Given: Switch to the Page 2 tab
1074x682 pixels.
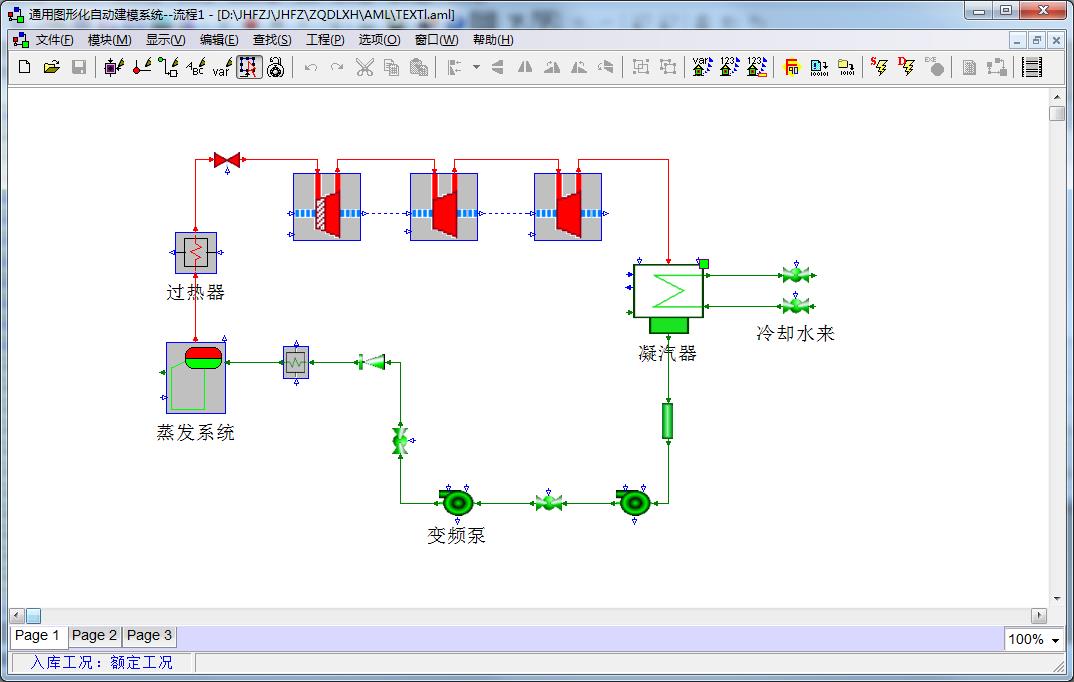Looking at the screenshot, I should pyautogui.click(x=94, y=635).
